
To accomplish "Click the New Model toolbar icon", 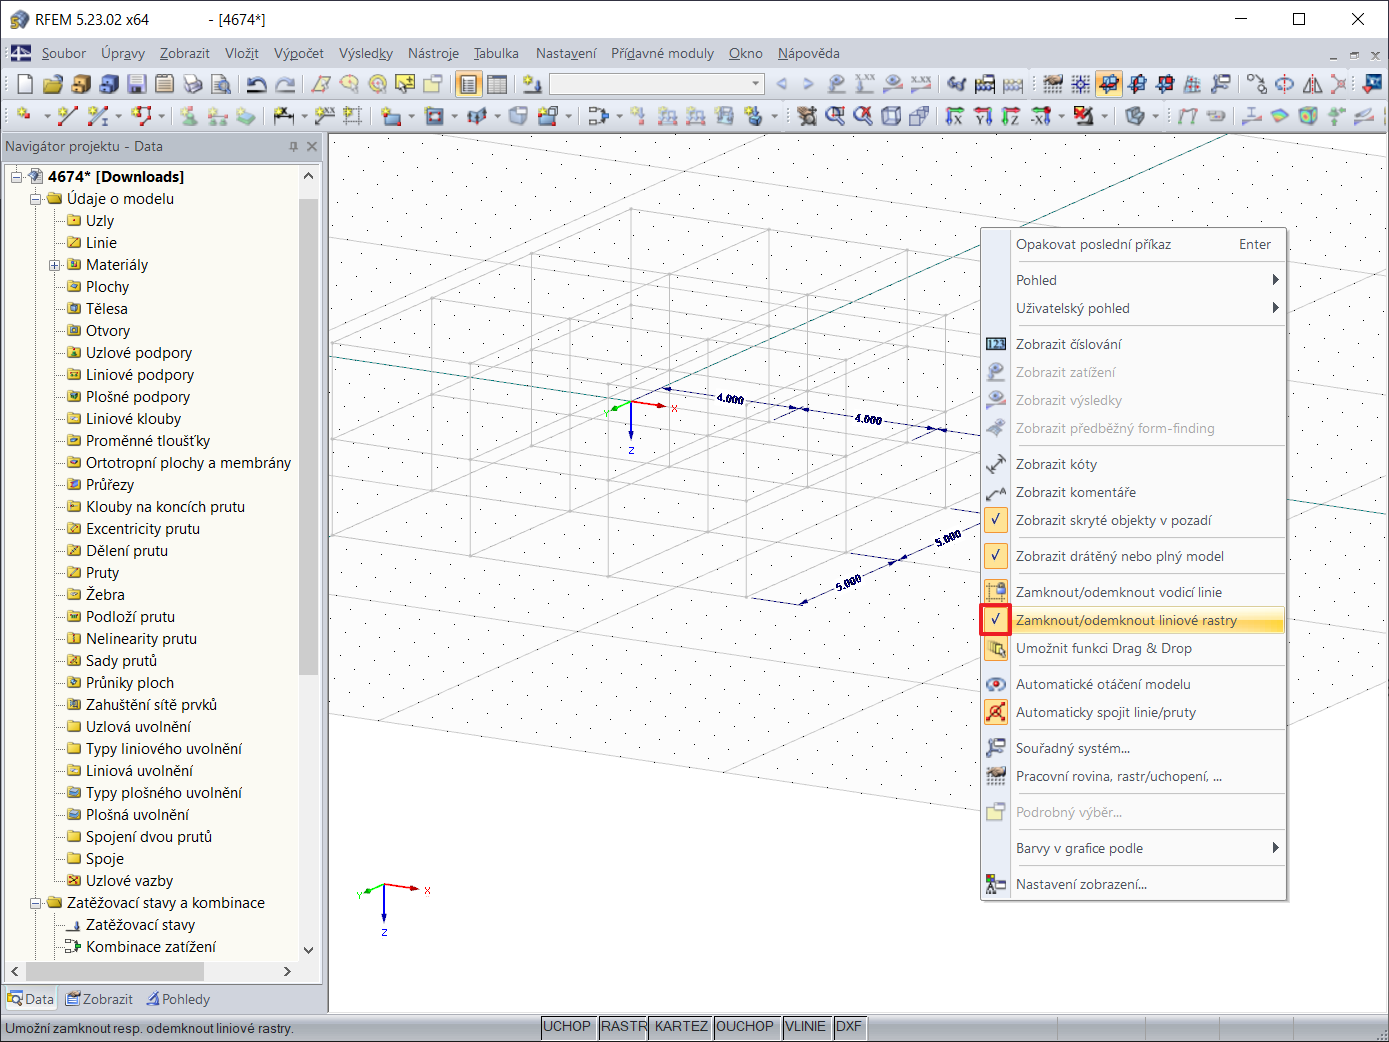I will 25,85.
